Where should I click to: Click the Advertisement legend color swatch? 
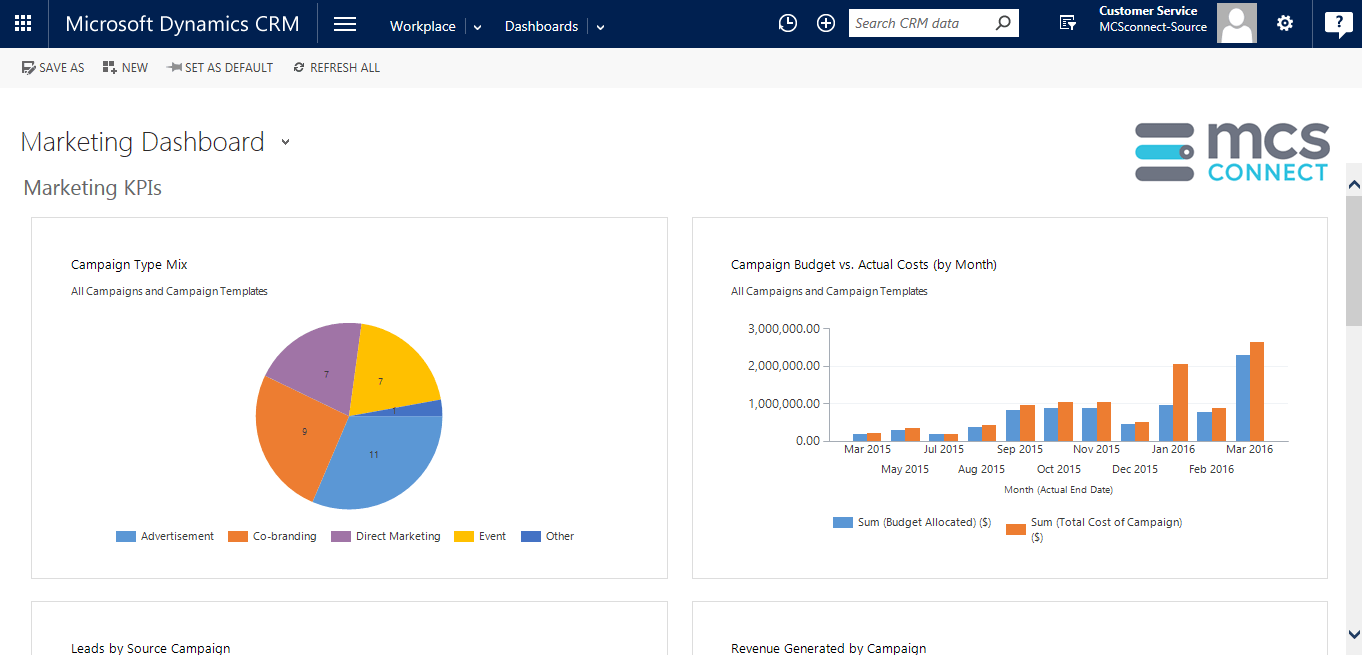click(x=126, y=537)
